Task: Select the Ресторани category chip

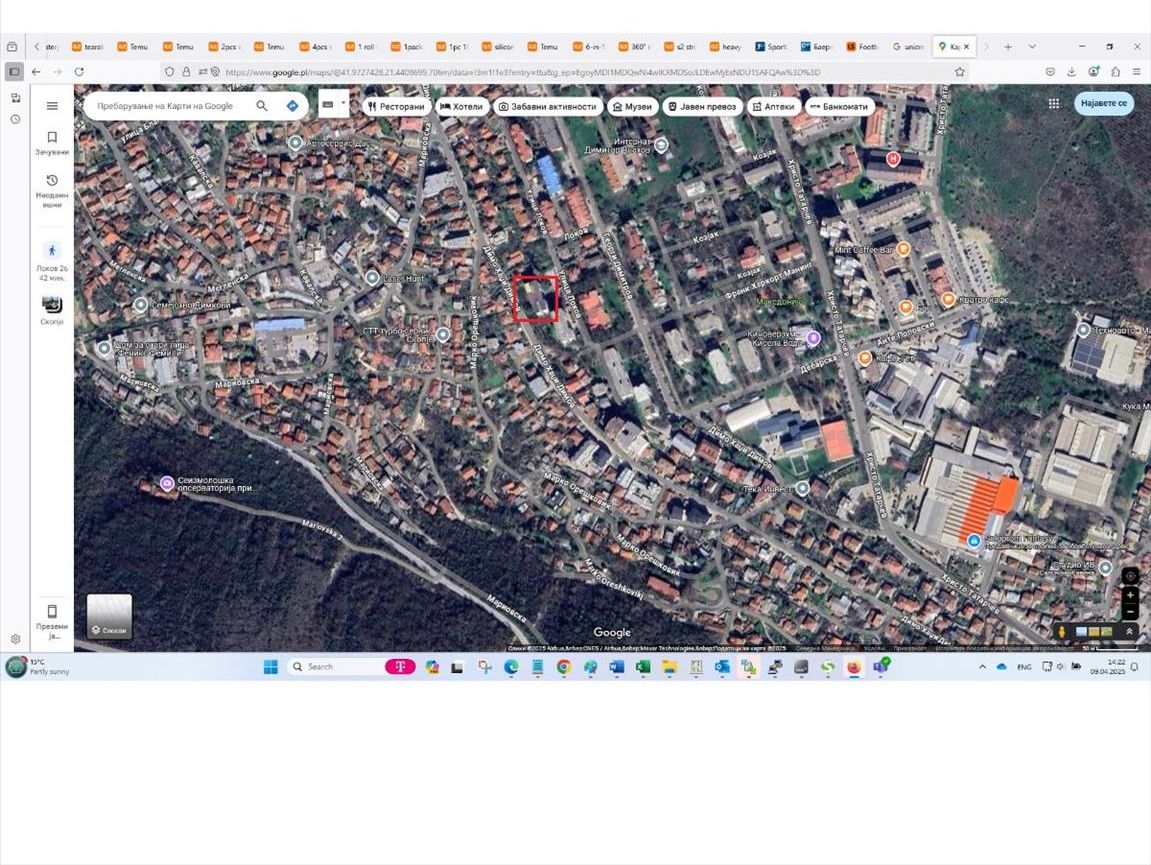Action: click(x=396, y=106)
